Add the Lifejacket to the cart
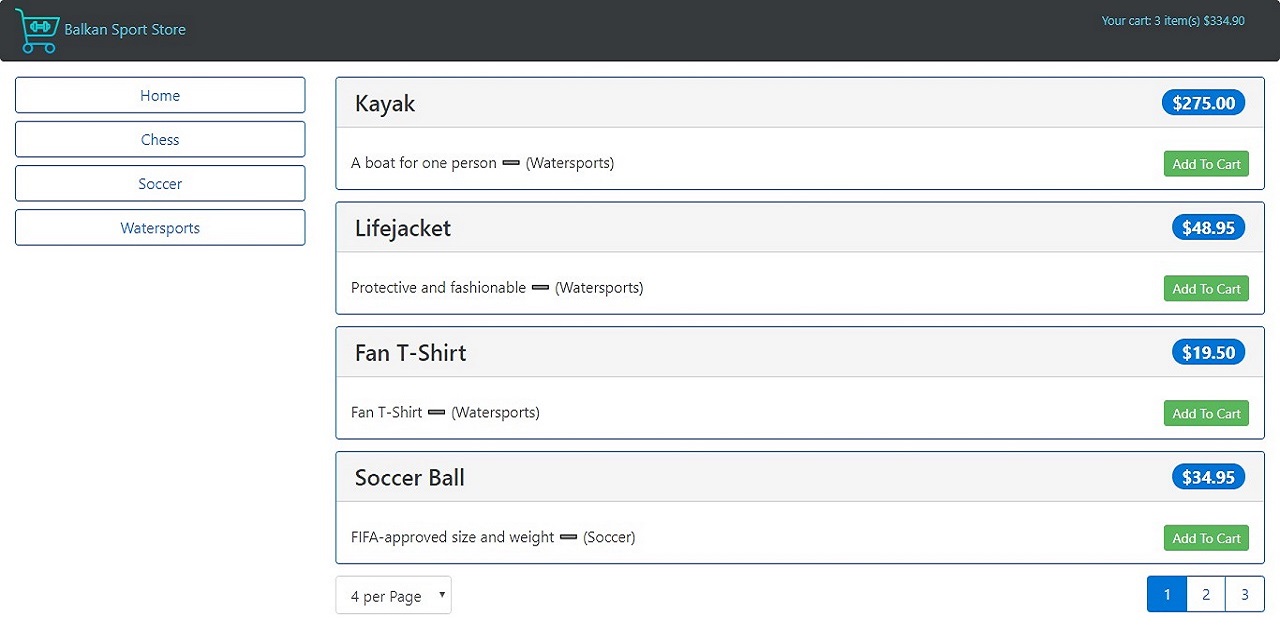The width and height of the screenshot is (1280, 640). click(1206, 288)
